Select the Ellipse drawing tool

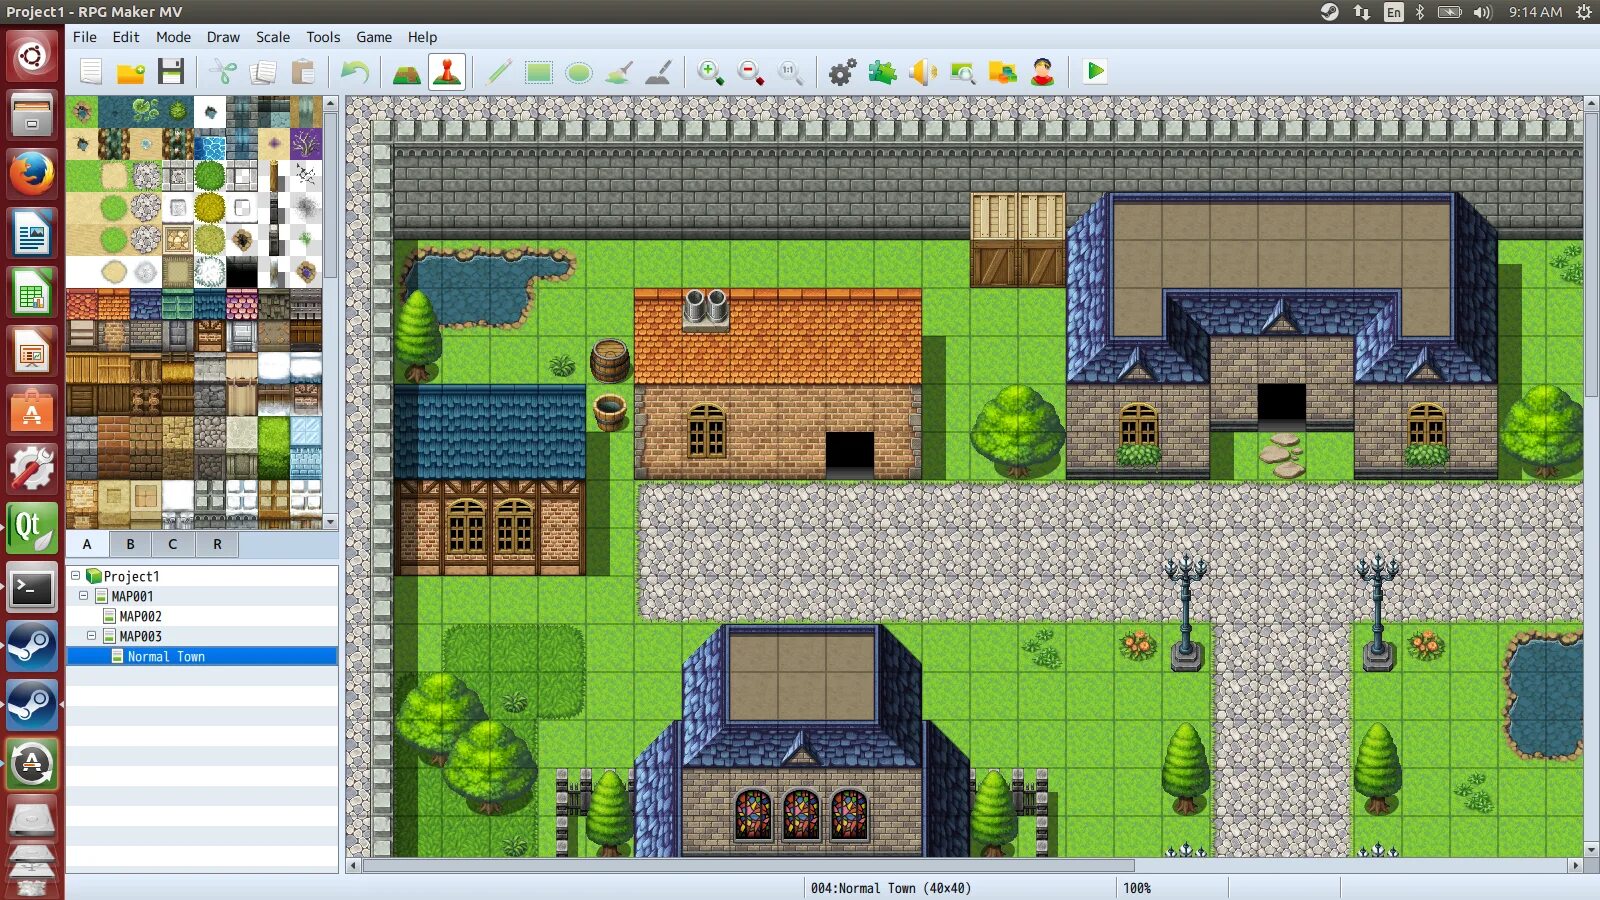point(579,72)
